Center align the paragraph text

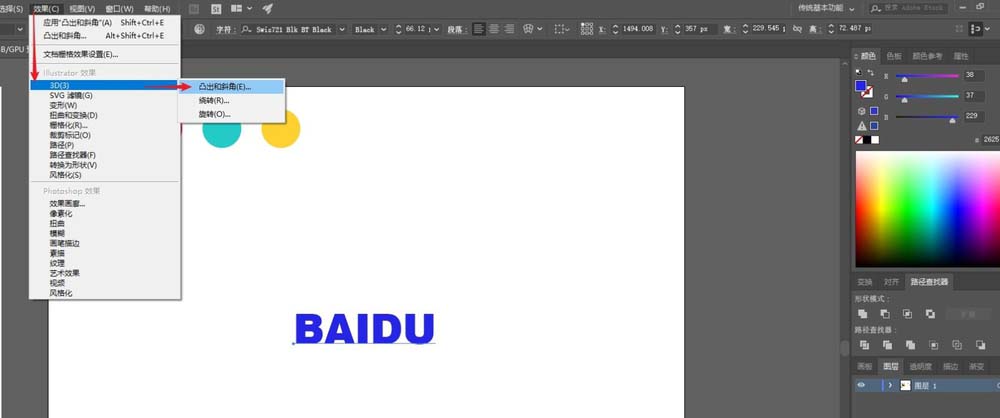(494, 29)
